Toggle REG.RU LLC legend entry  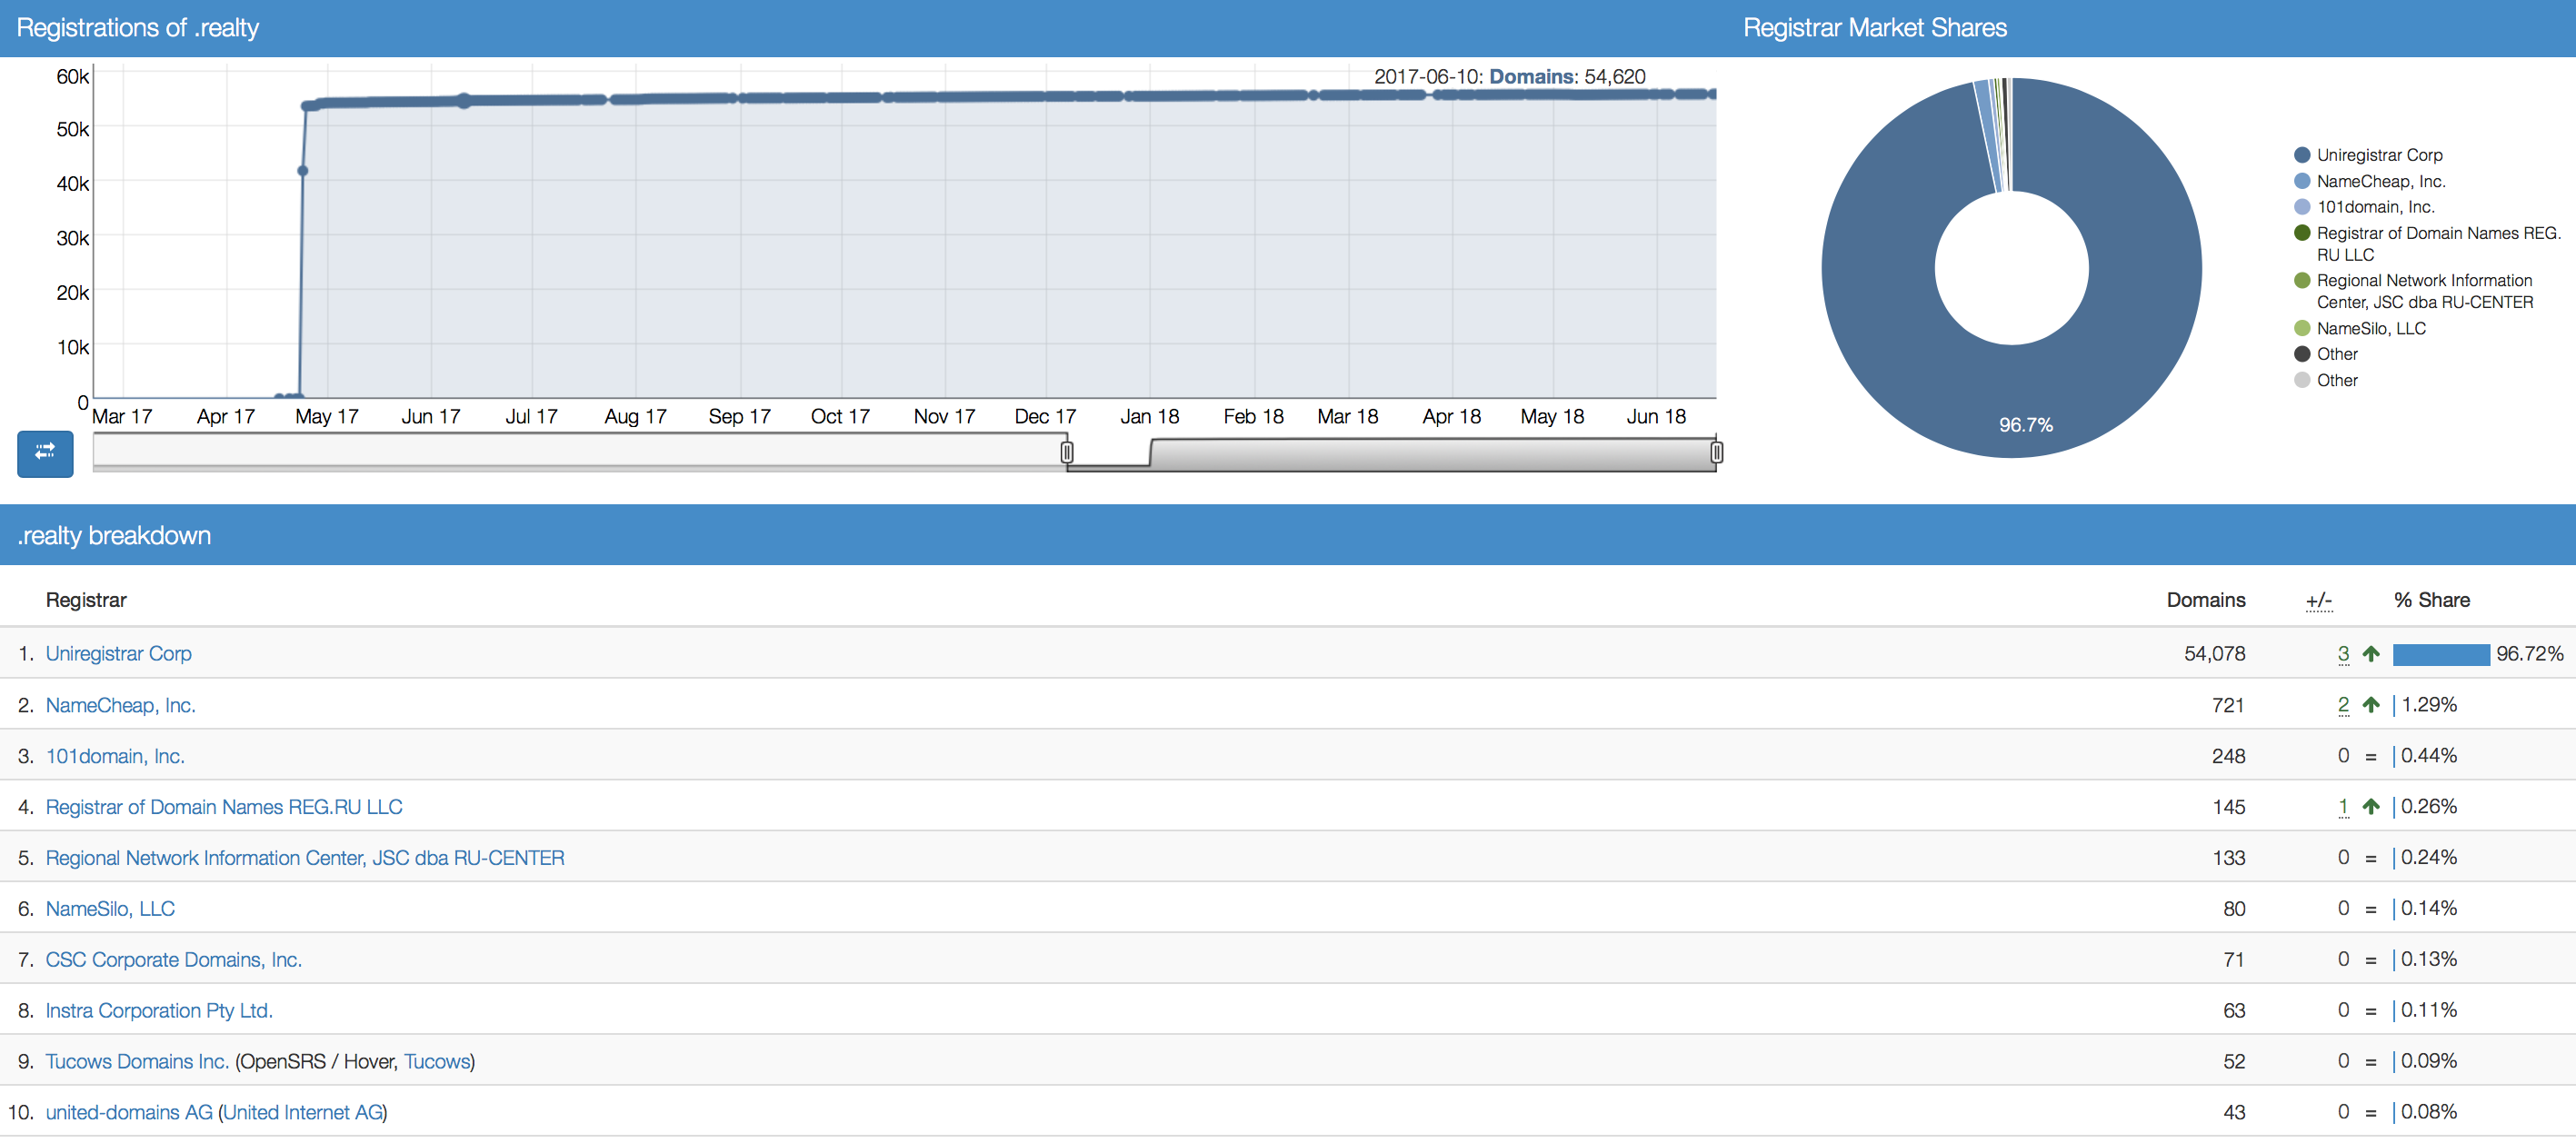click(2427, 243)
